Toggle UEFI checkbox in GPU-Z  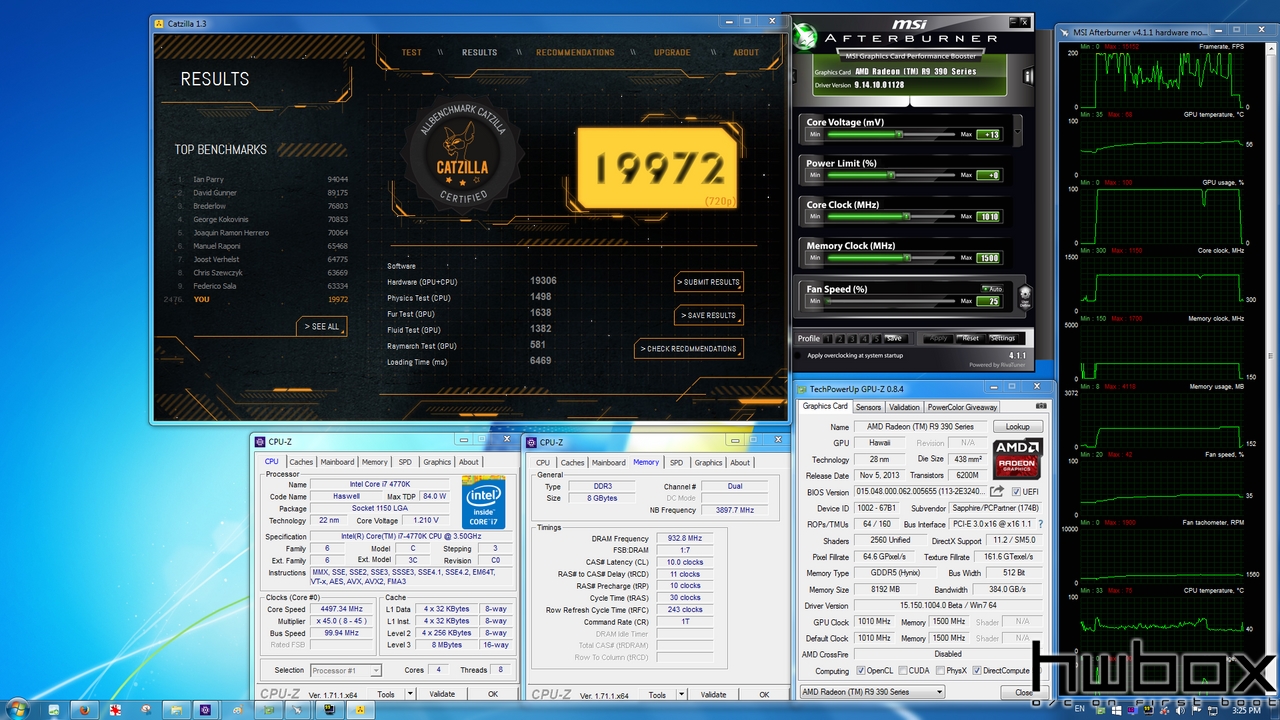click(x=1016, y=492)
